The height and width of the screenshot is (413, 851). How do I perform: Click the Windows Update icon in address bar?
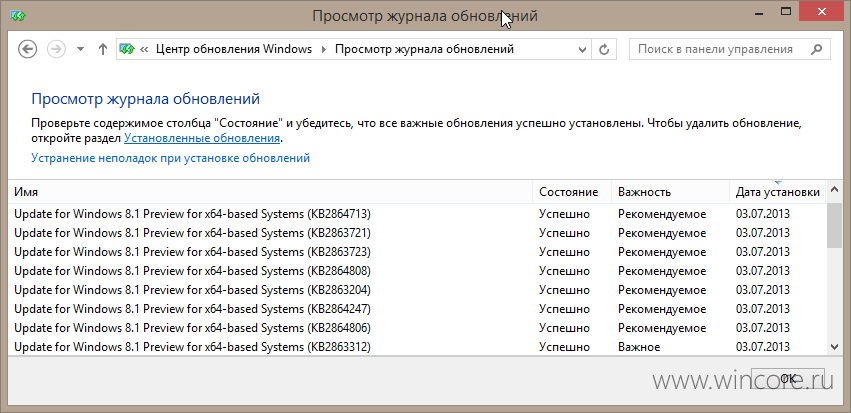[x=127, y=49]
